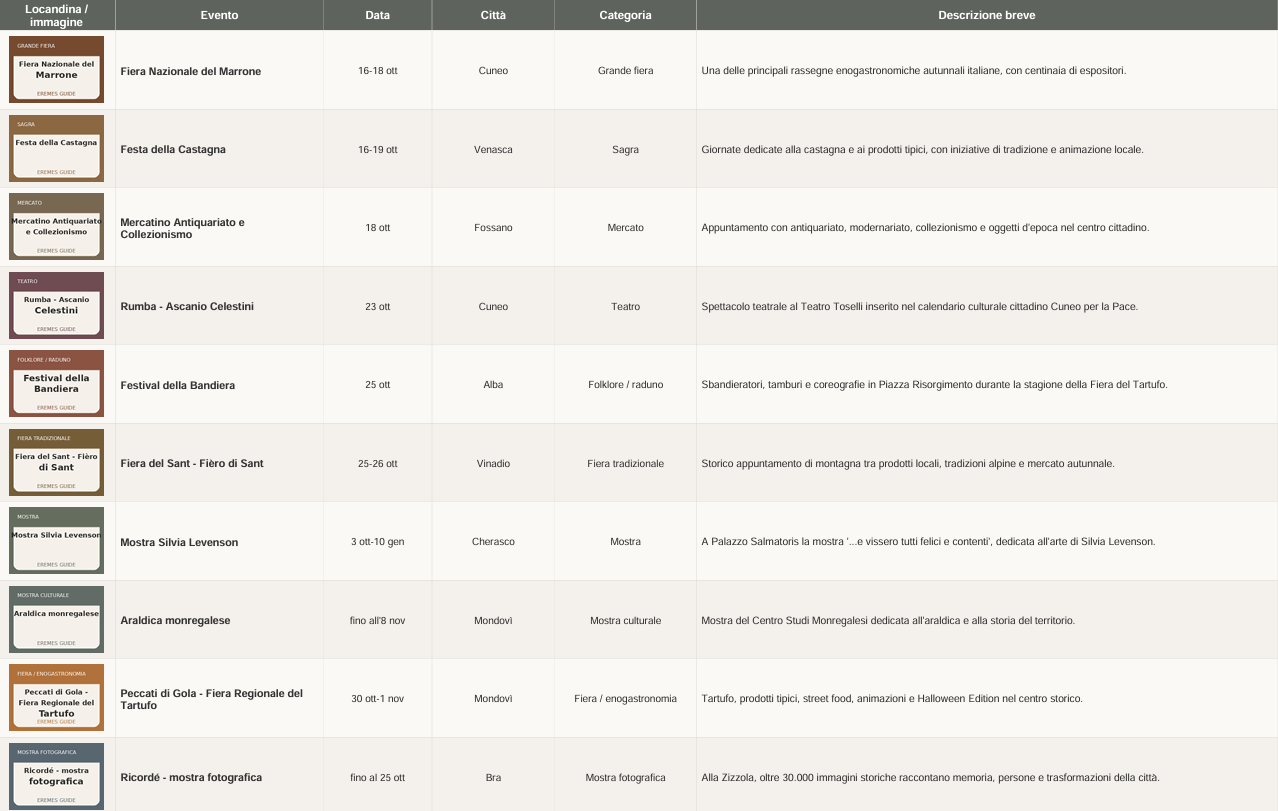Click the date cell 16-18 ott
1278x811 pixels.
[x=378, y=71]
